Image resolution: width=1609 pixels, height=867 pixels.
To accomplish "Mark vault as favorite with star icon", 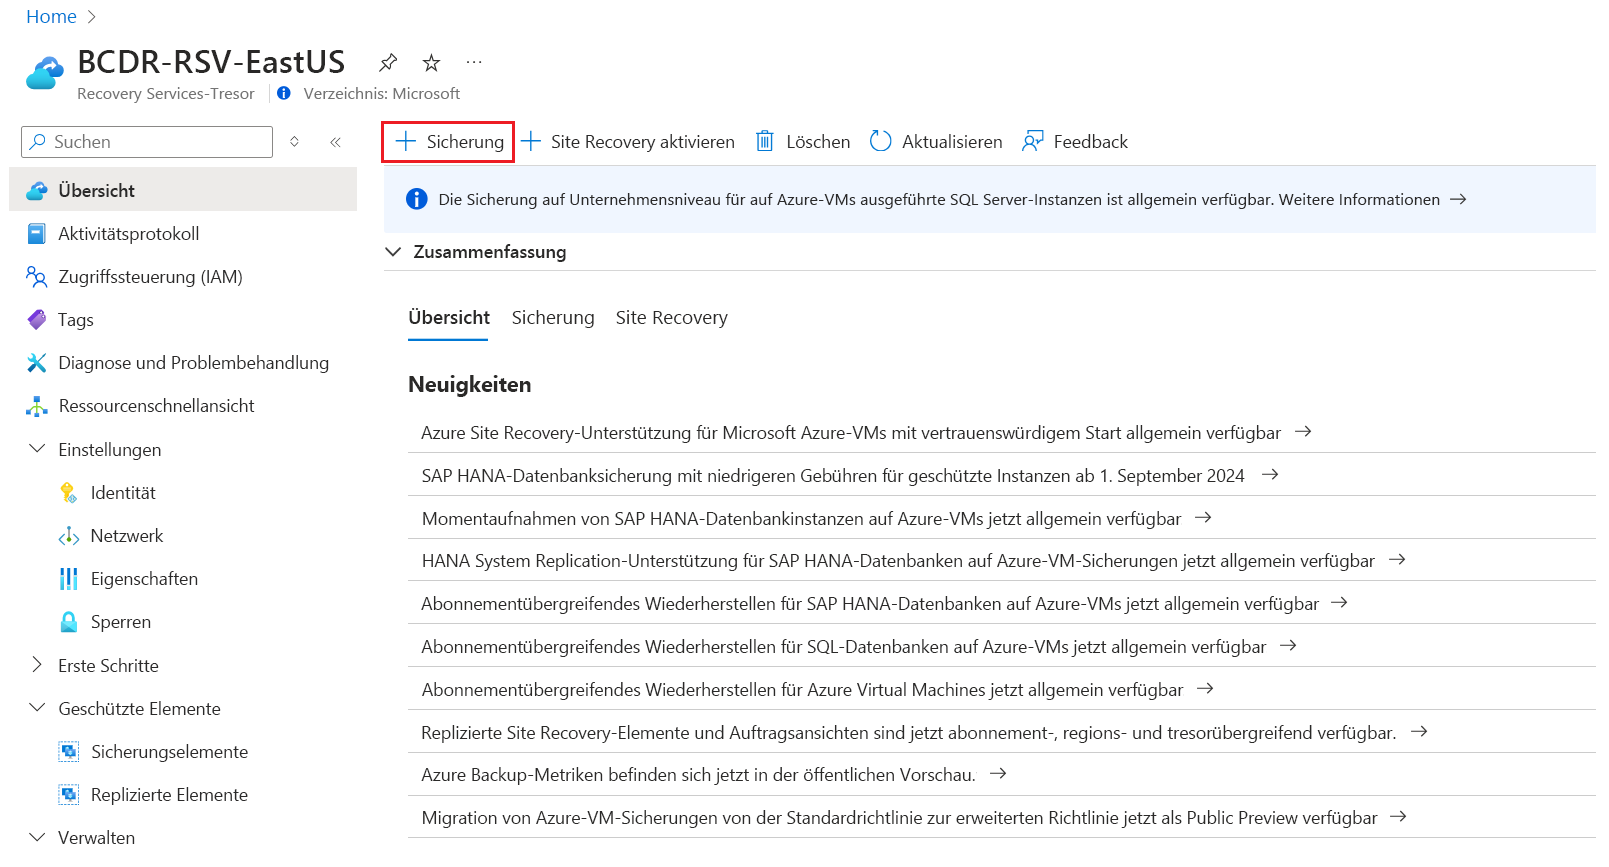I will [431, 63].
